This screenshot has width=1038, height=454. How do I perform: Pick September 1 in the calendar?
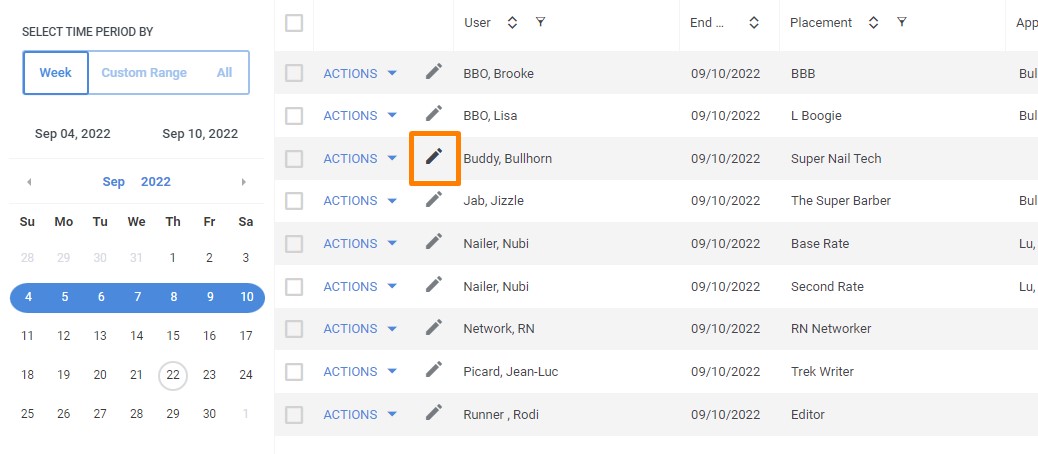pyautogui.click(x=173, y=258)
